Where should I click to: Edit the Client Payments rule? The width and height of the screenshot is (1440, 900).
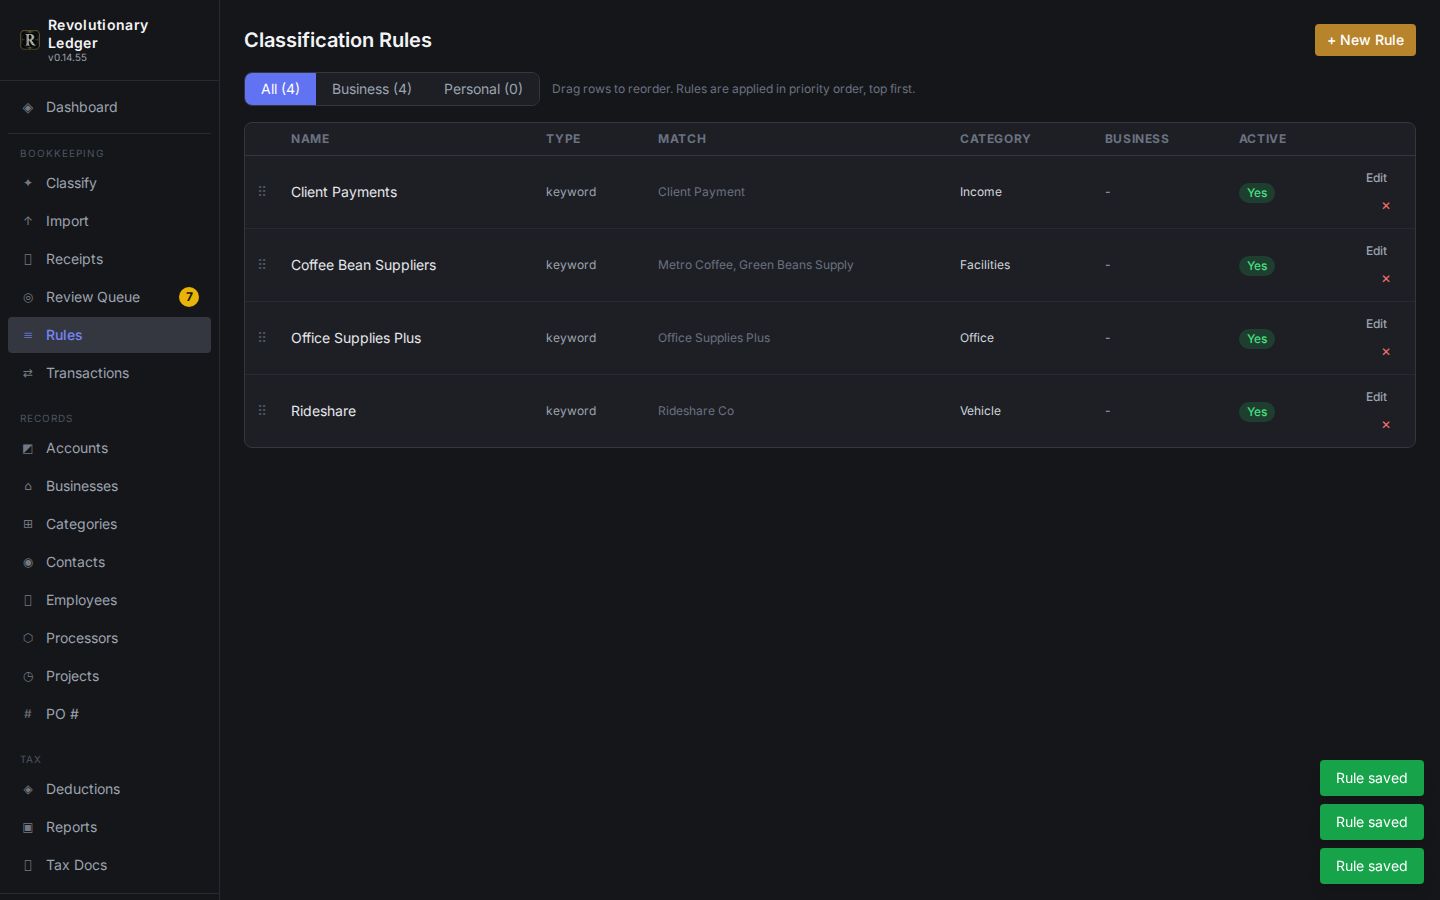tap(1376, 178)
